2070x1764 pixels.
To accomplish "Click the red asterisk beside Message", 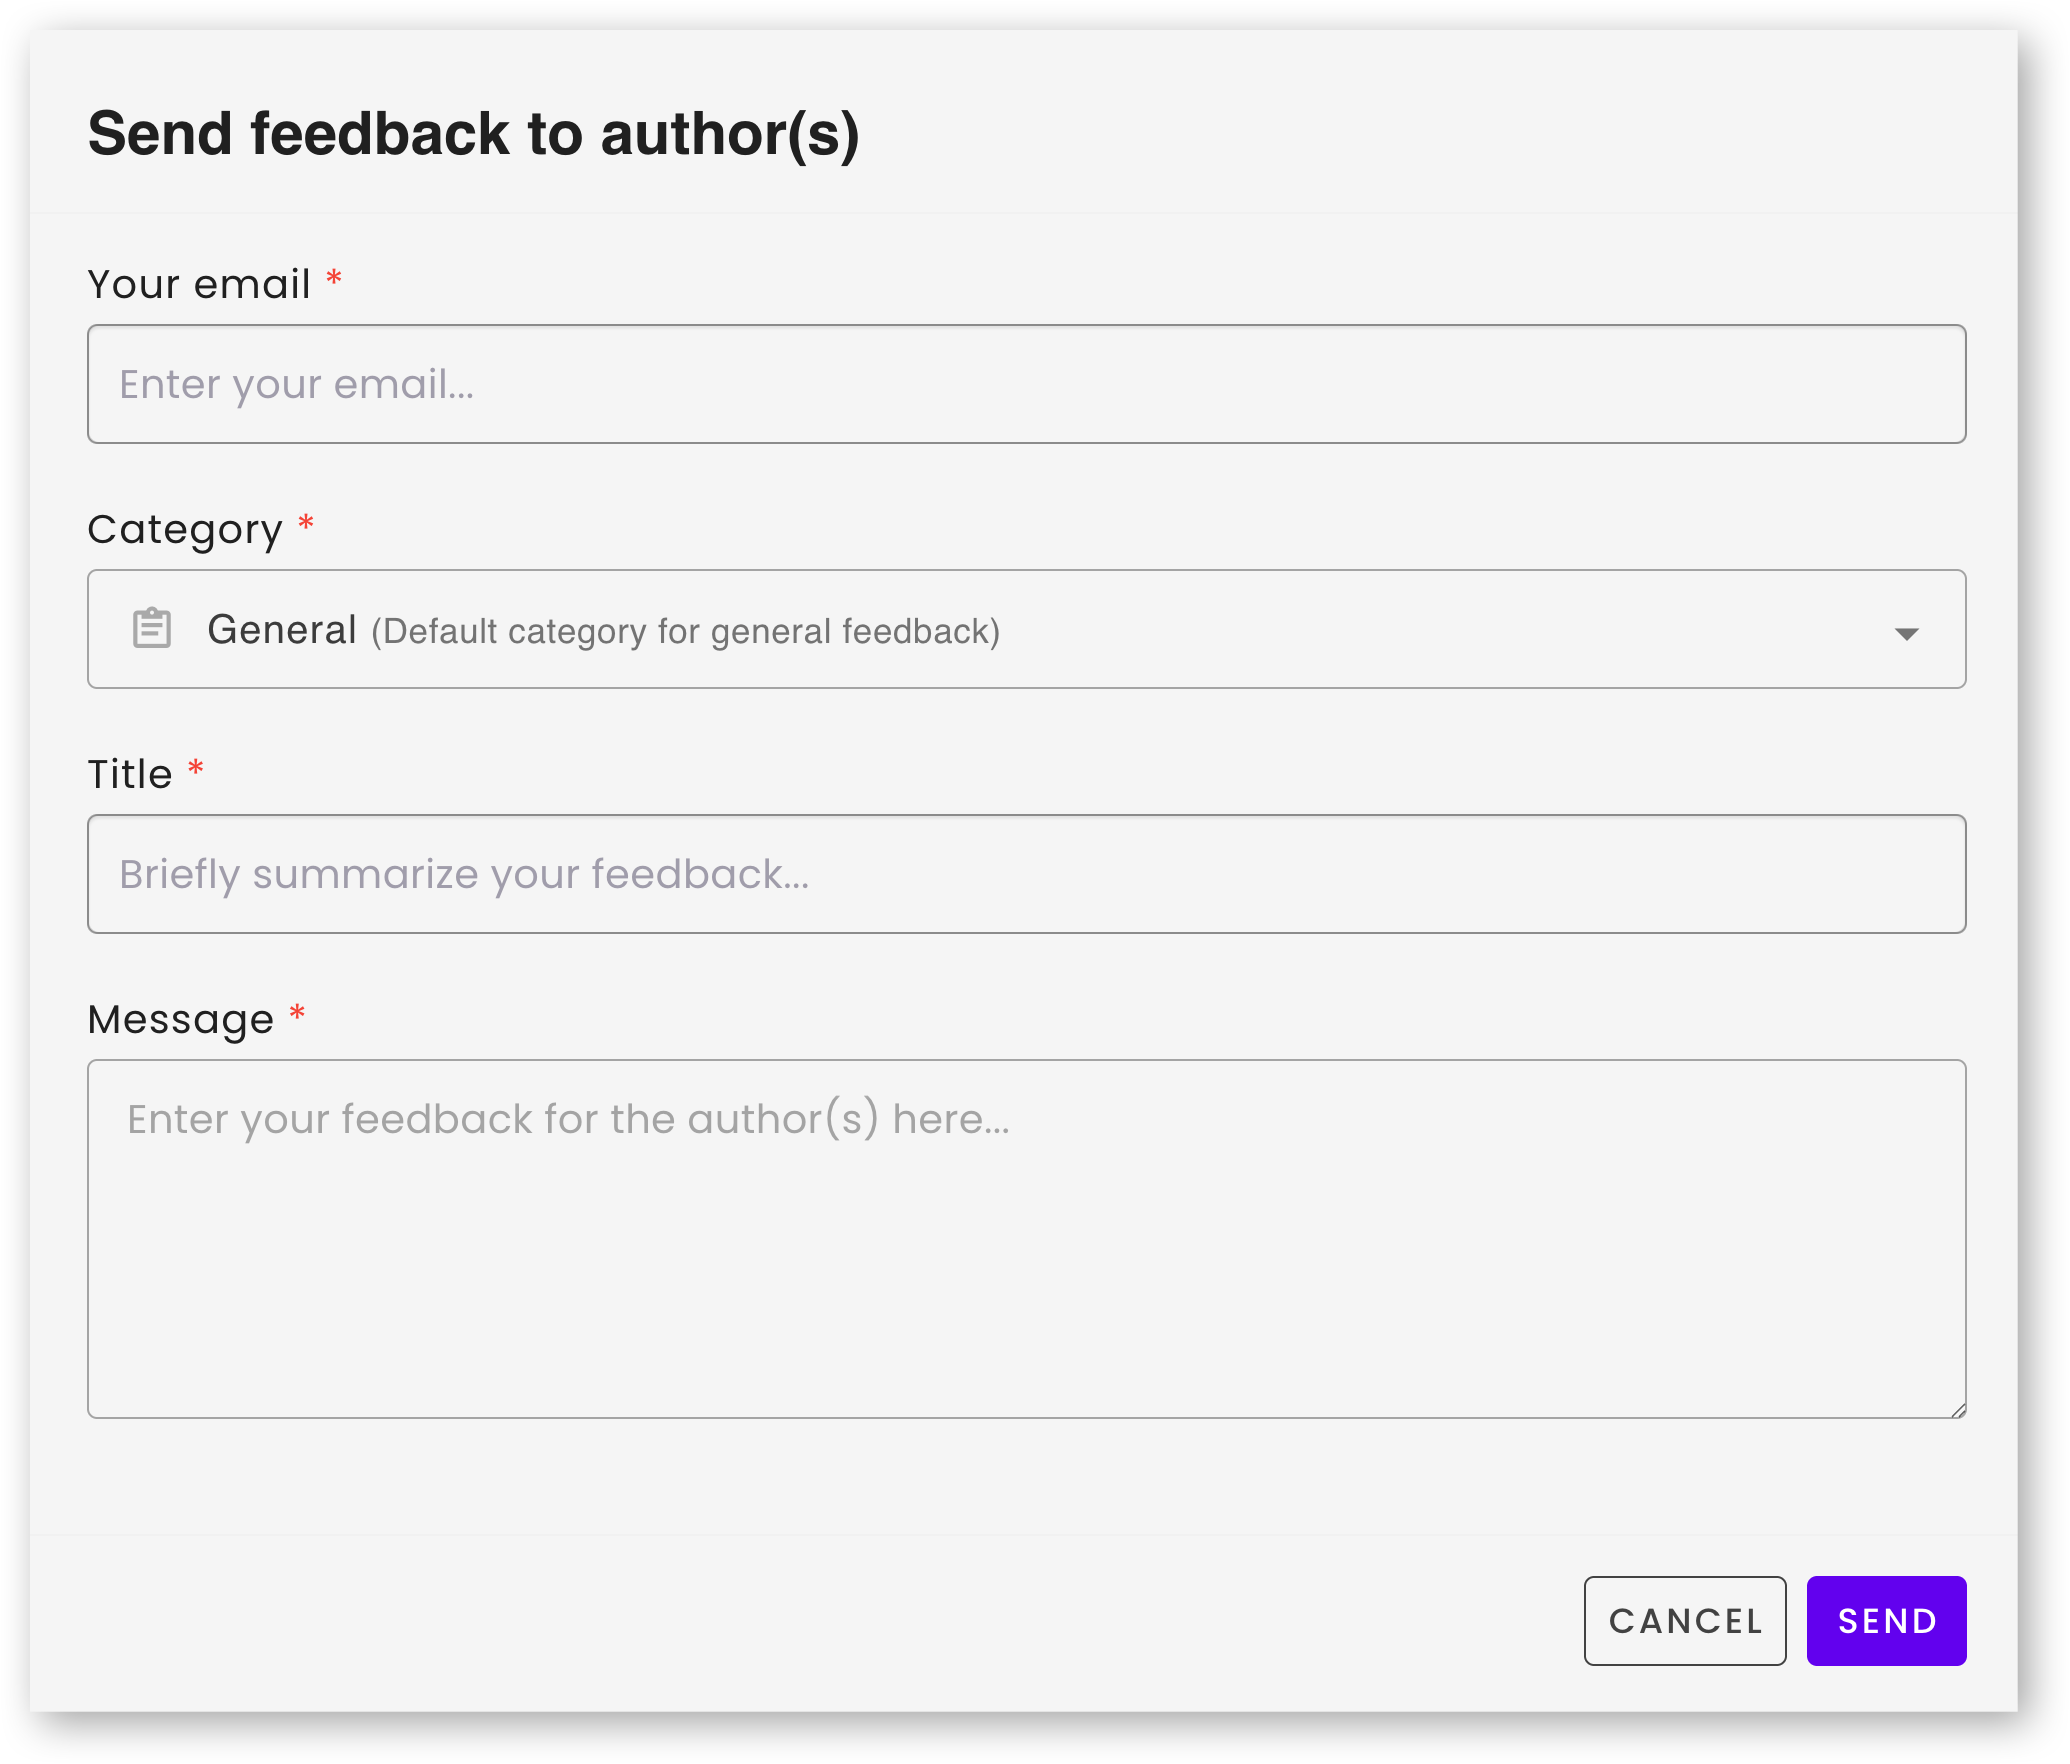I will coord(297,1015).
